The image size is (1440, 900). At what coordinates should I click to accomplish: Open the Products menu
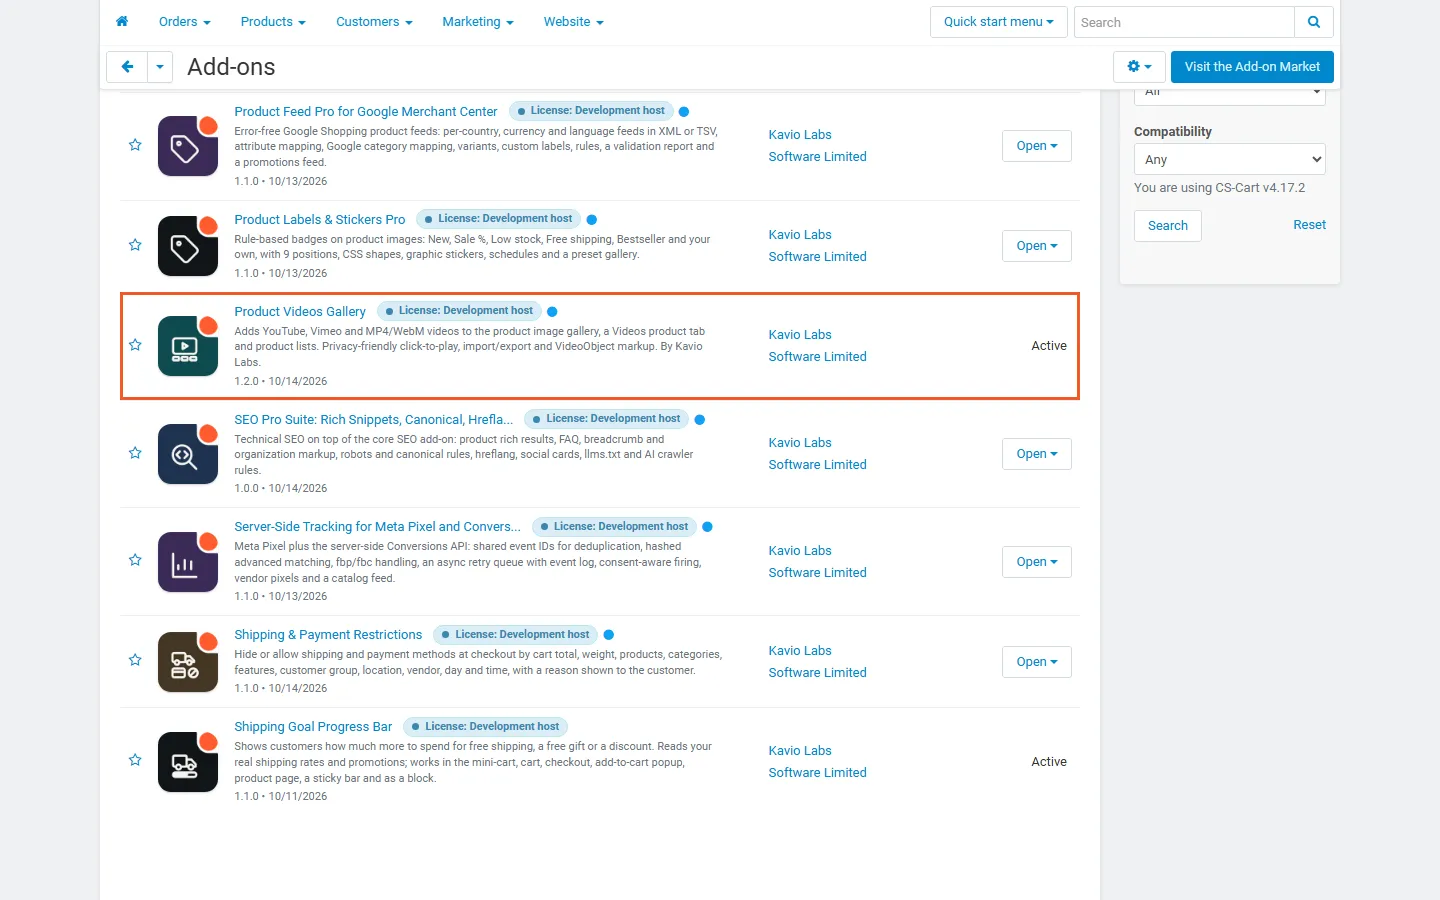pyautogui.click(x=273, y=22)
